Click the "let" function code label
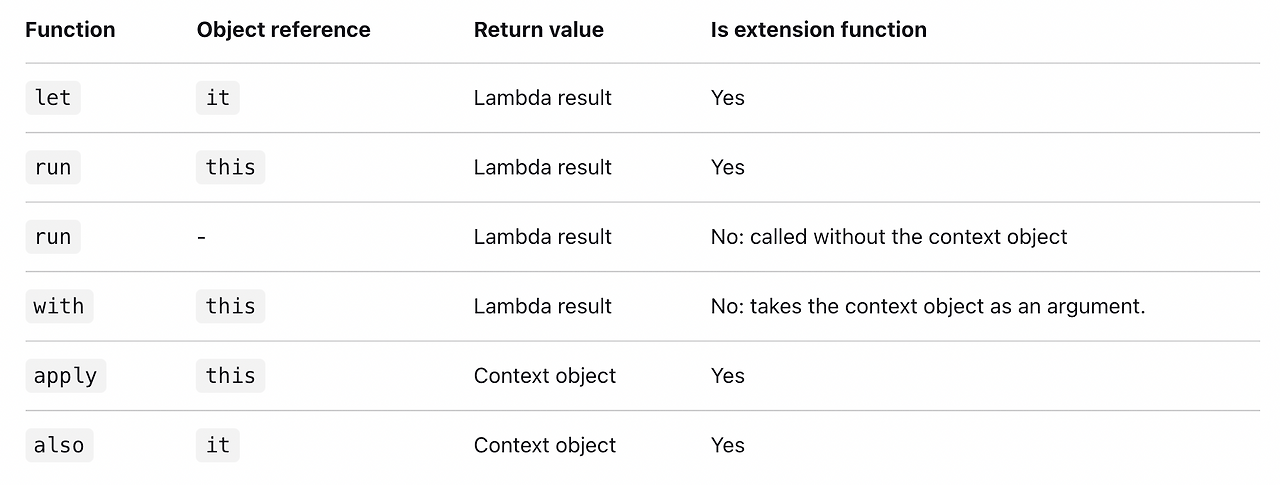The height and width of the screenshot is (485, 1280). point(53,98)
